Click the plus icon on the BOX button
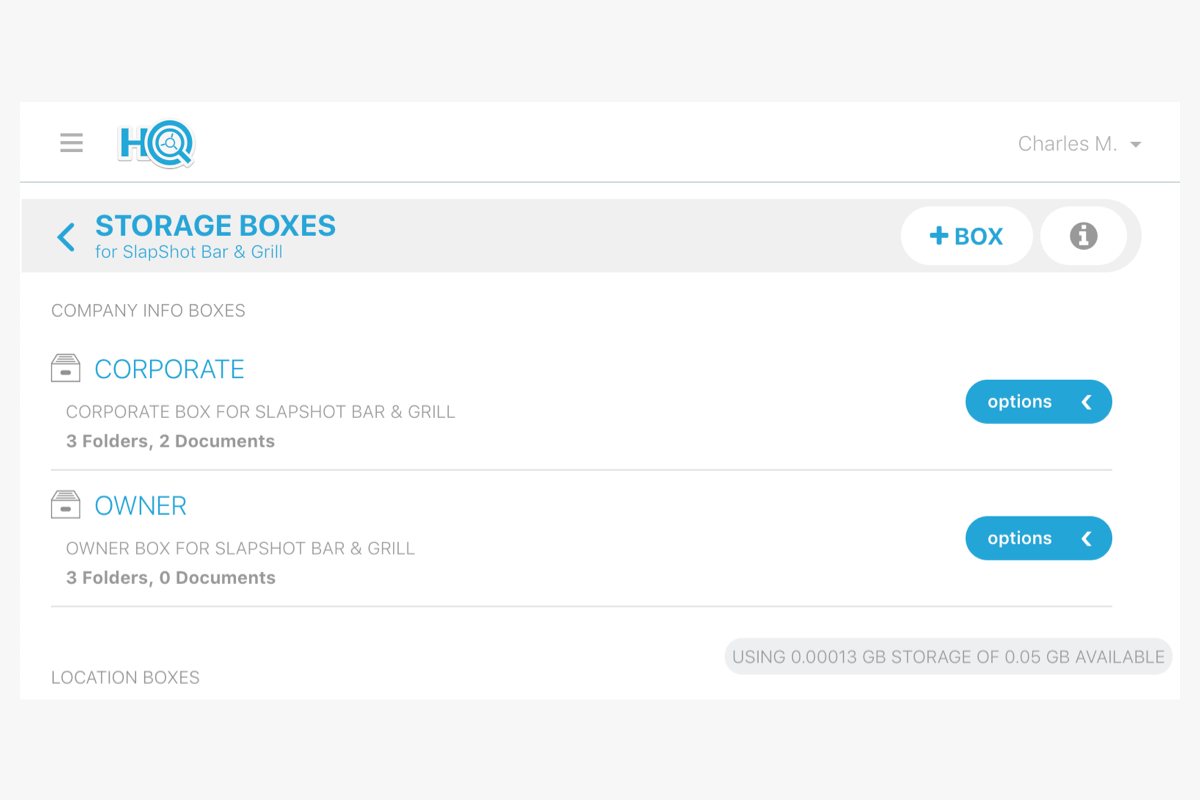The width and height of the screenshot is (1200, 800). (x=938, y=236)
